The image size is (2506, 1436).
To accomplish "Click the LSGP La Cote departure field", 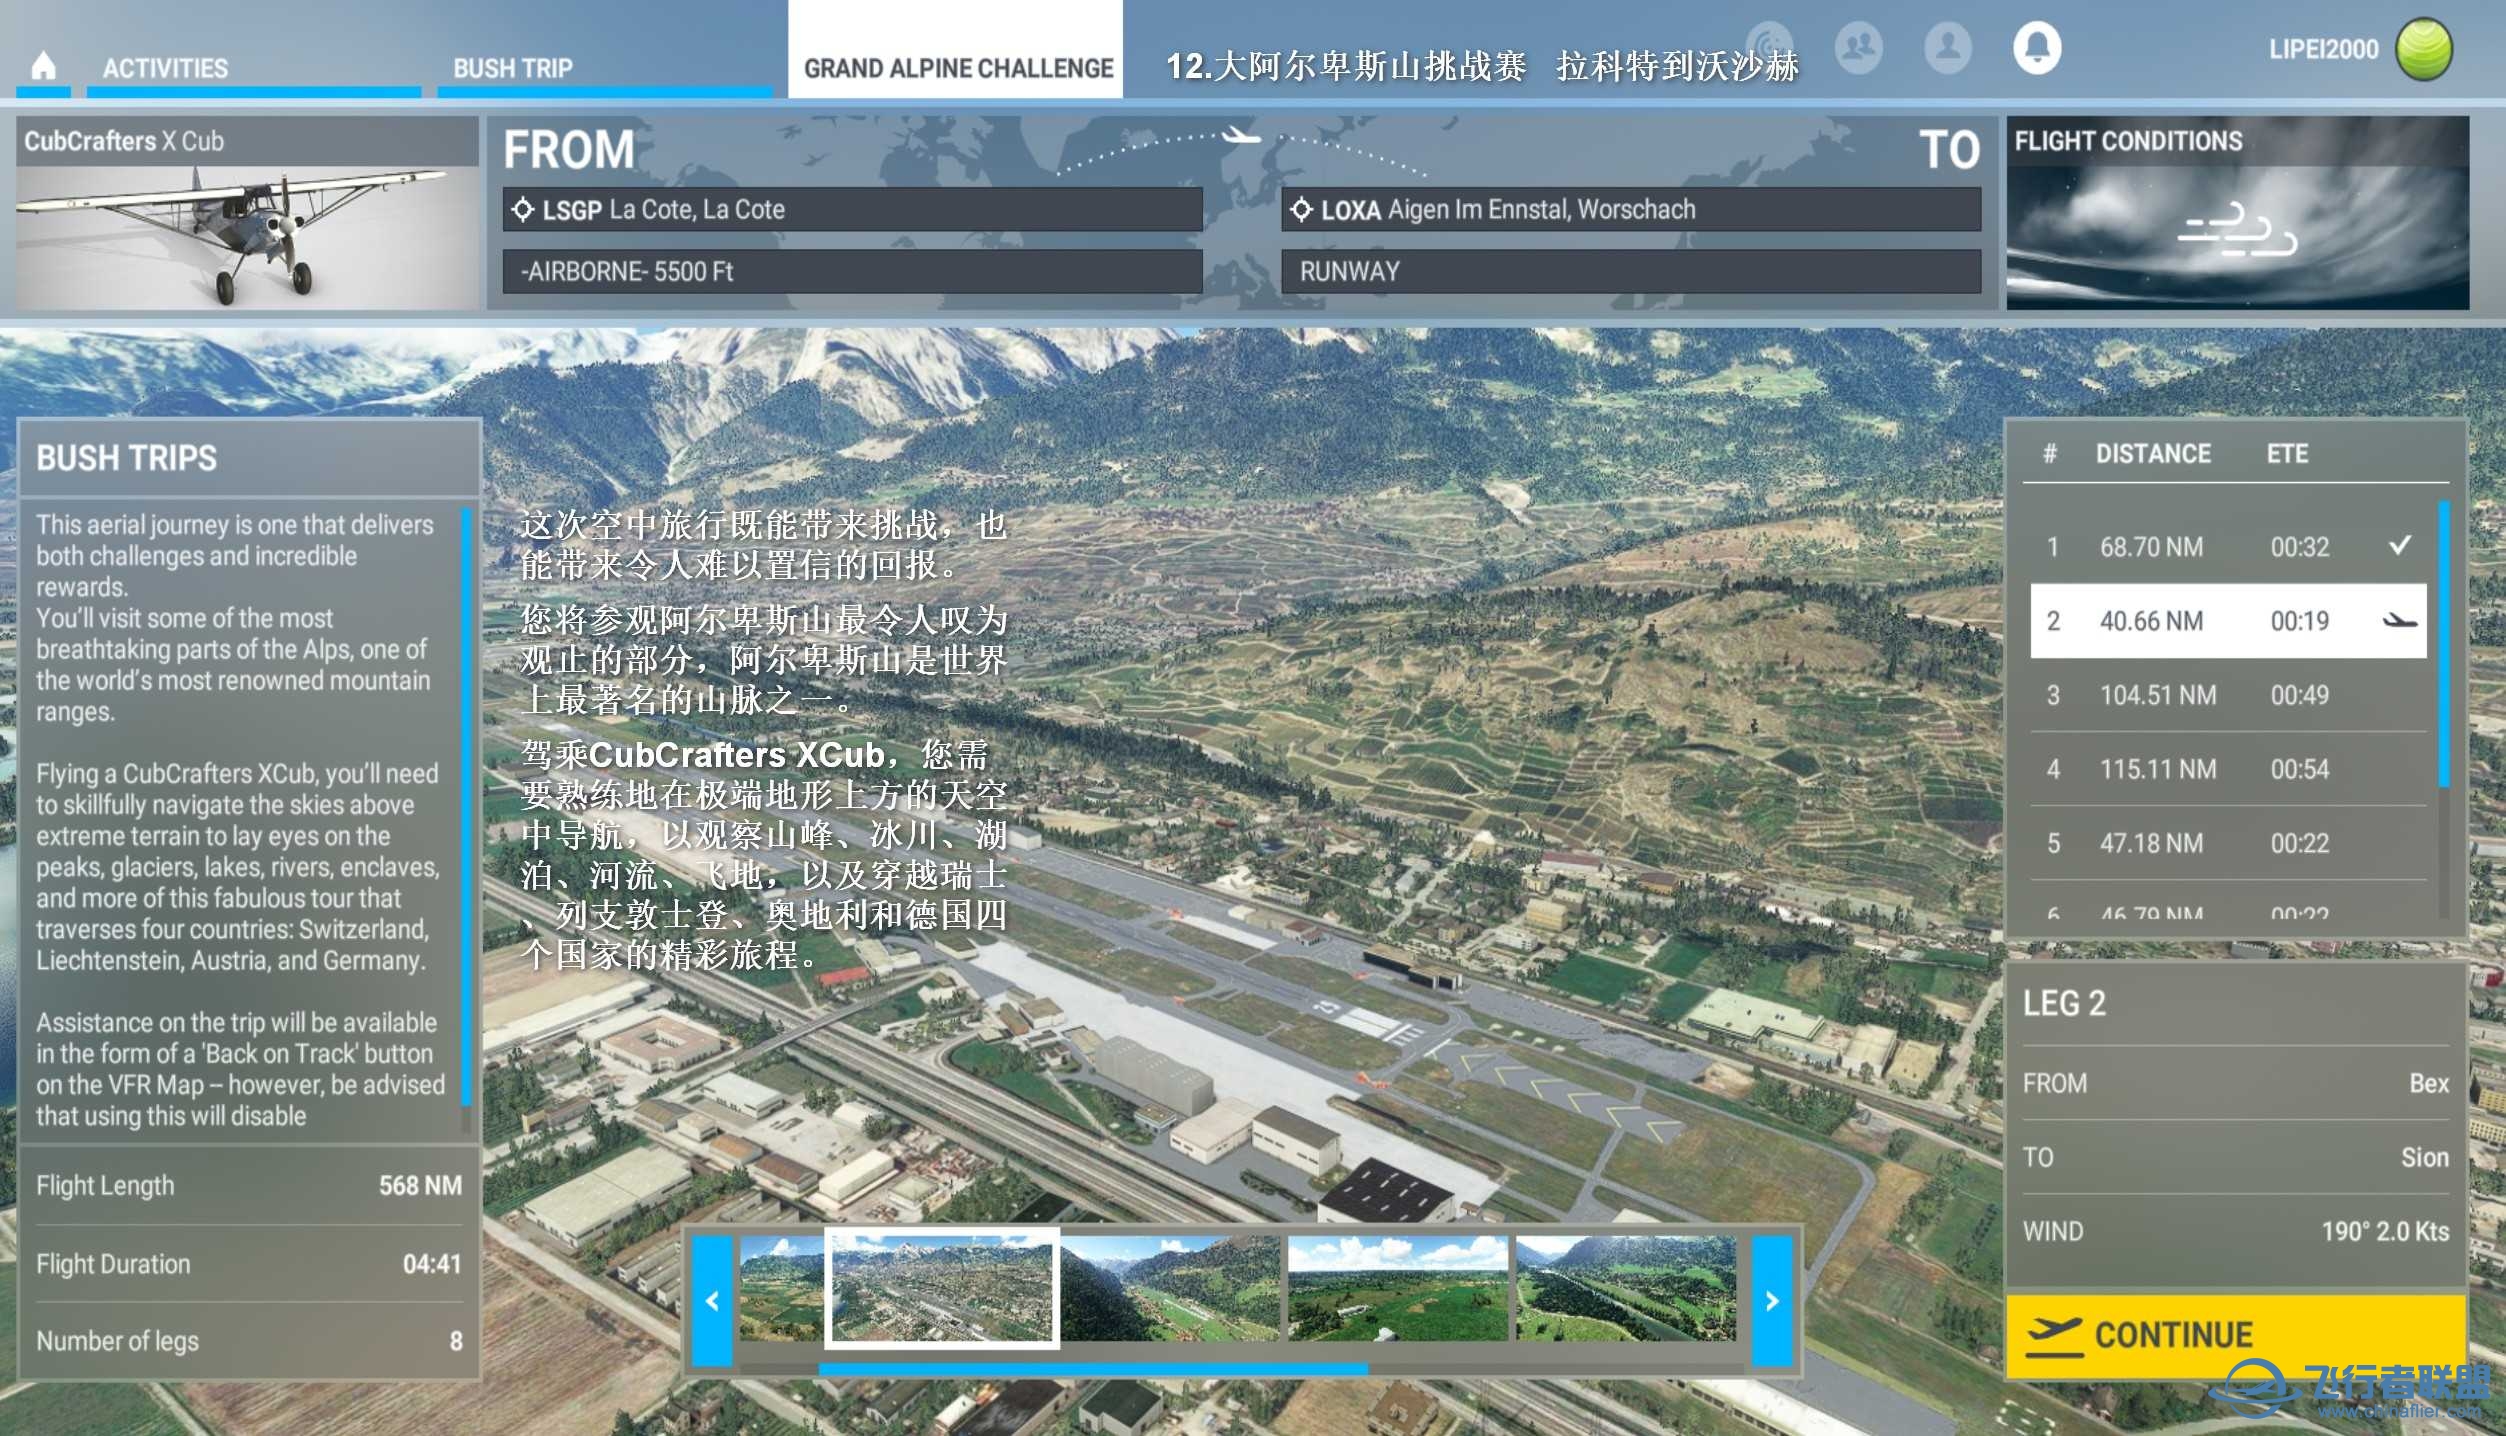I will pos(852,210).
